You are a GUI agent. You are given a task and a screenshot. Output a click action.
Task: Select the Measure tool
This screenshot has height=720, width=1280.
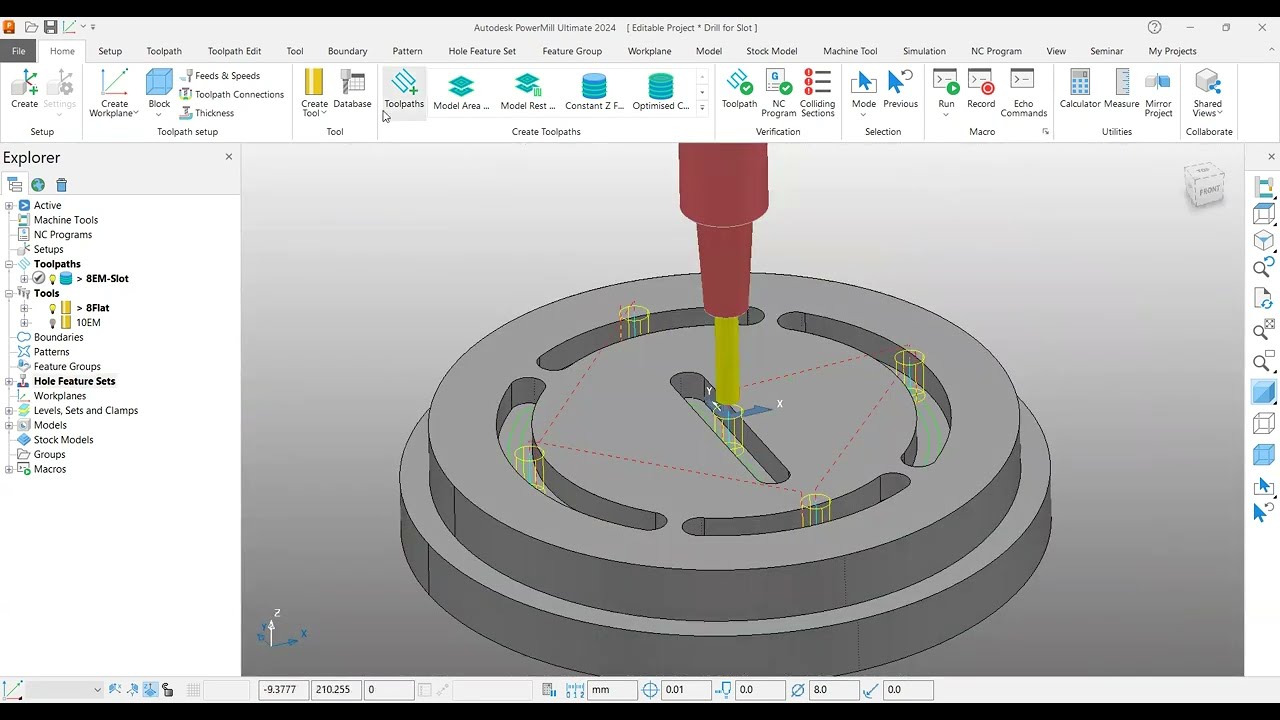pos(1122,89)
